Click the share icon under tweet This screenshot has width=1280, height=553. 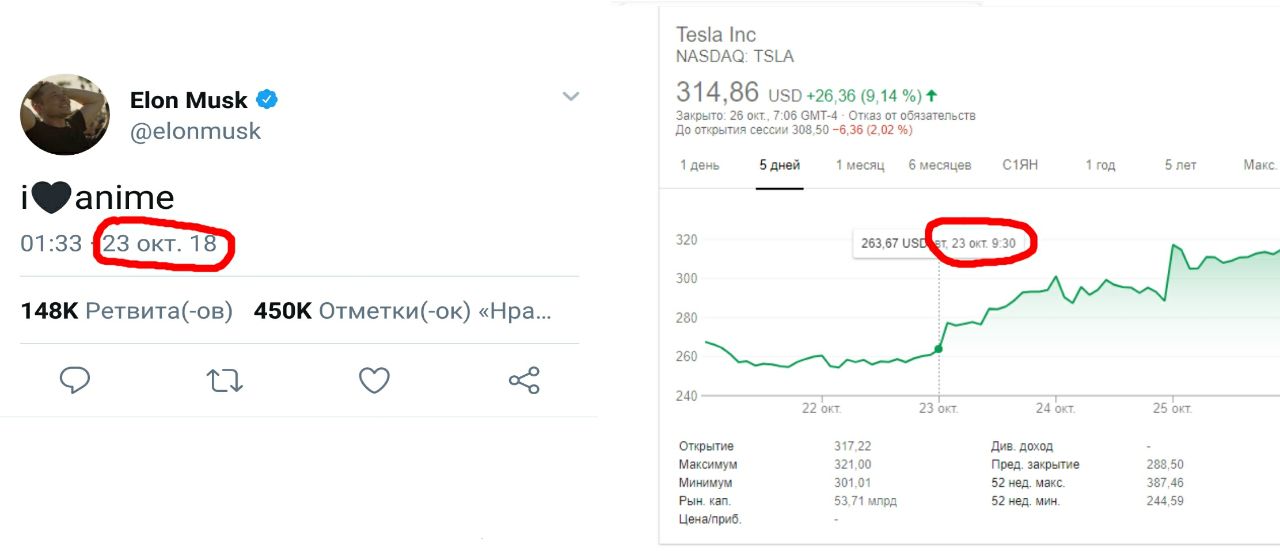pyautogui.click(x=524, y=380)
